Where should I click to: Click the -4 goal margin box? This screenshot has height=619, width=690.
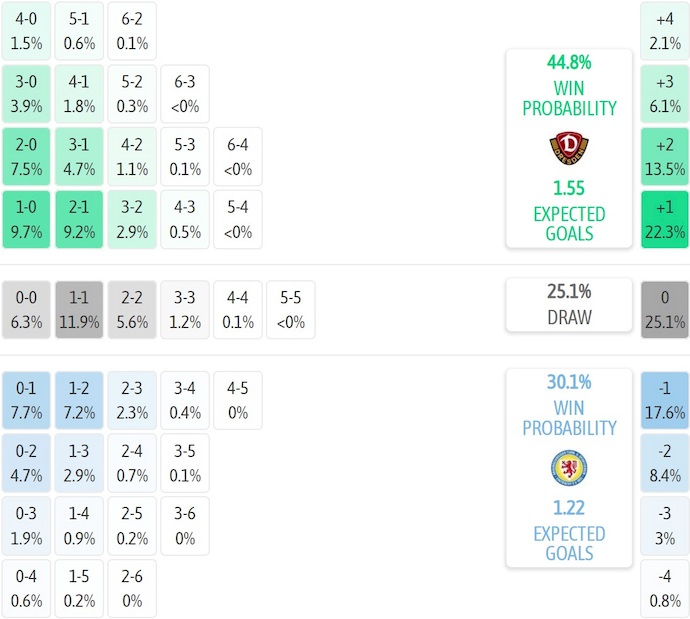(x=664, y=589)
